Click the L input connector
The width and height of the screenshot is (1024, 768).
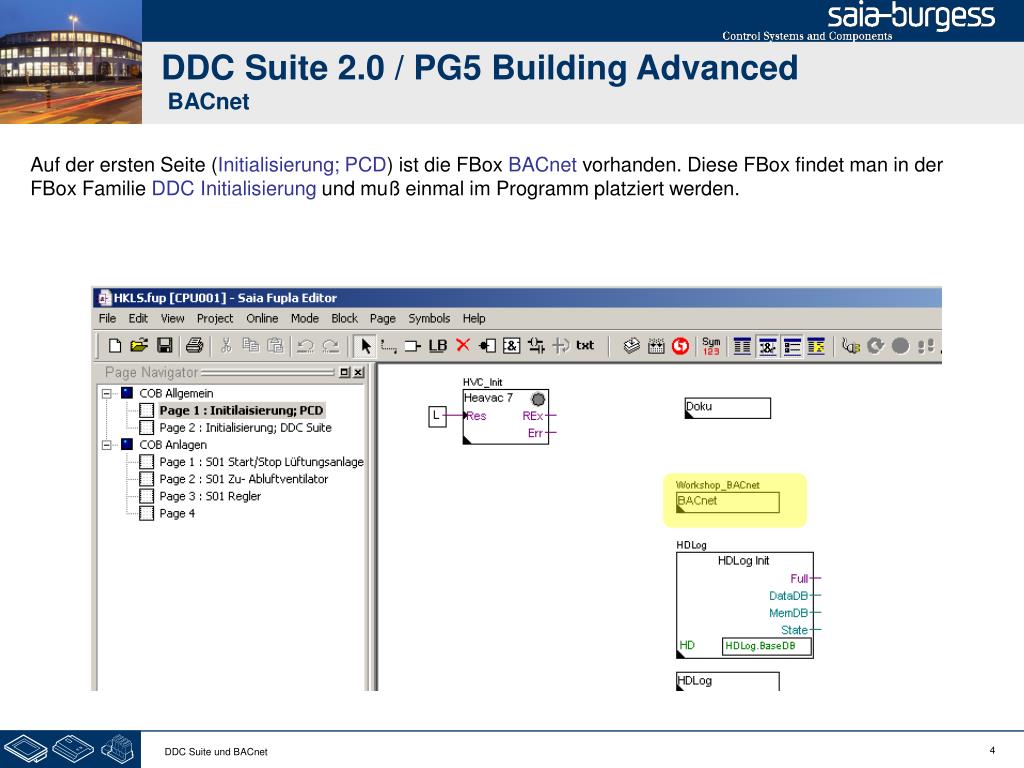[437, 416]
